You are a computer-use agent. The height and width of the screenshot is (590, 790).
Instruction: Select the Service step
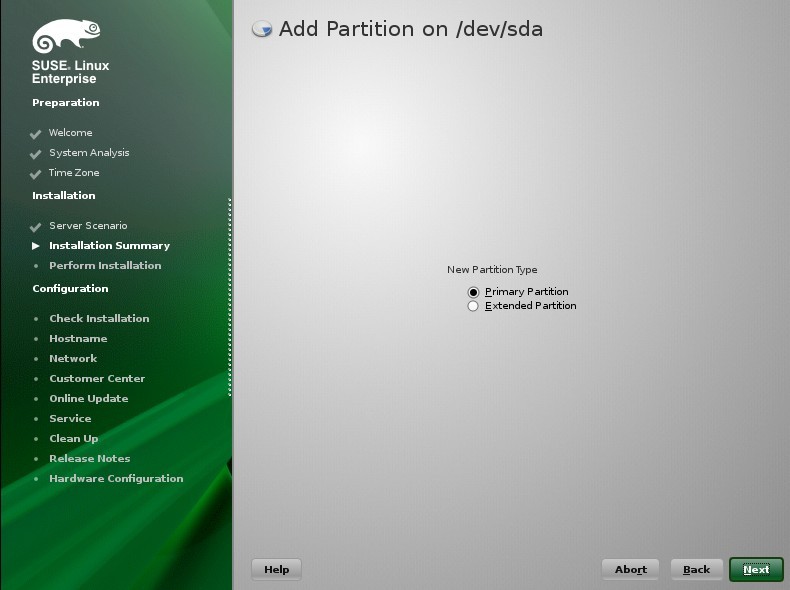point(70,418)
